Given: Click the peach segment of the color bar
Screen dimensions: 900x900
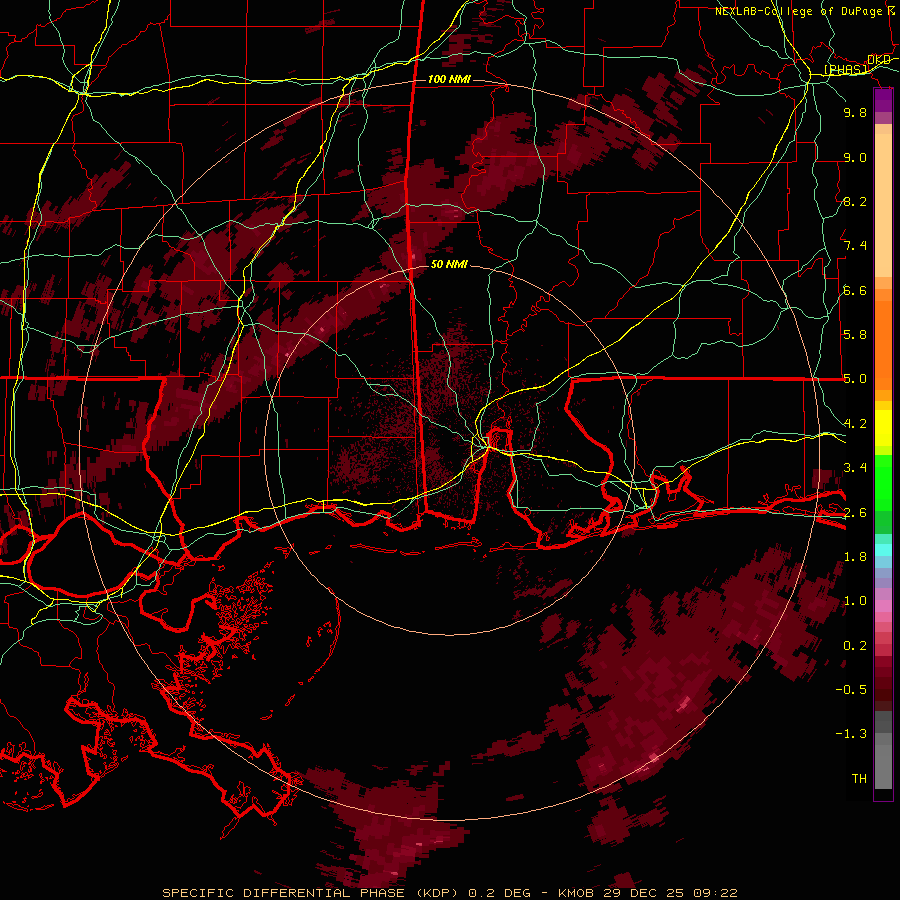Looking at the screenshot, I should click(x=883, y=205).
